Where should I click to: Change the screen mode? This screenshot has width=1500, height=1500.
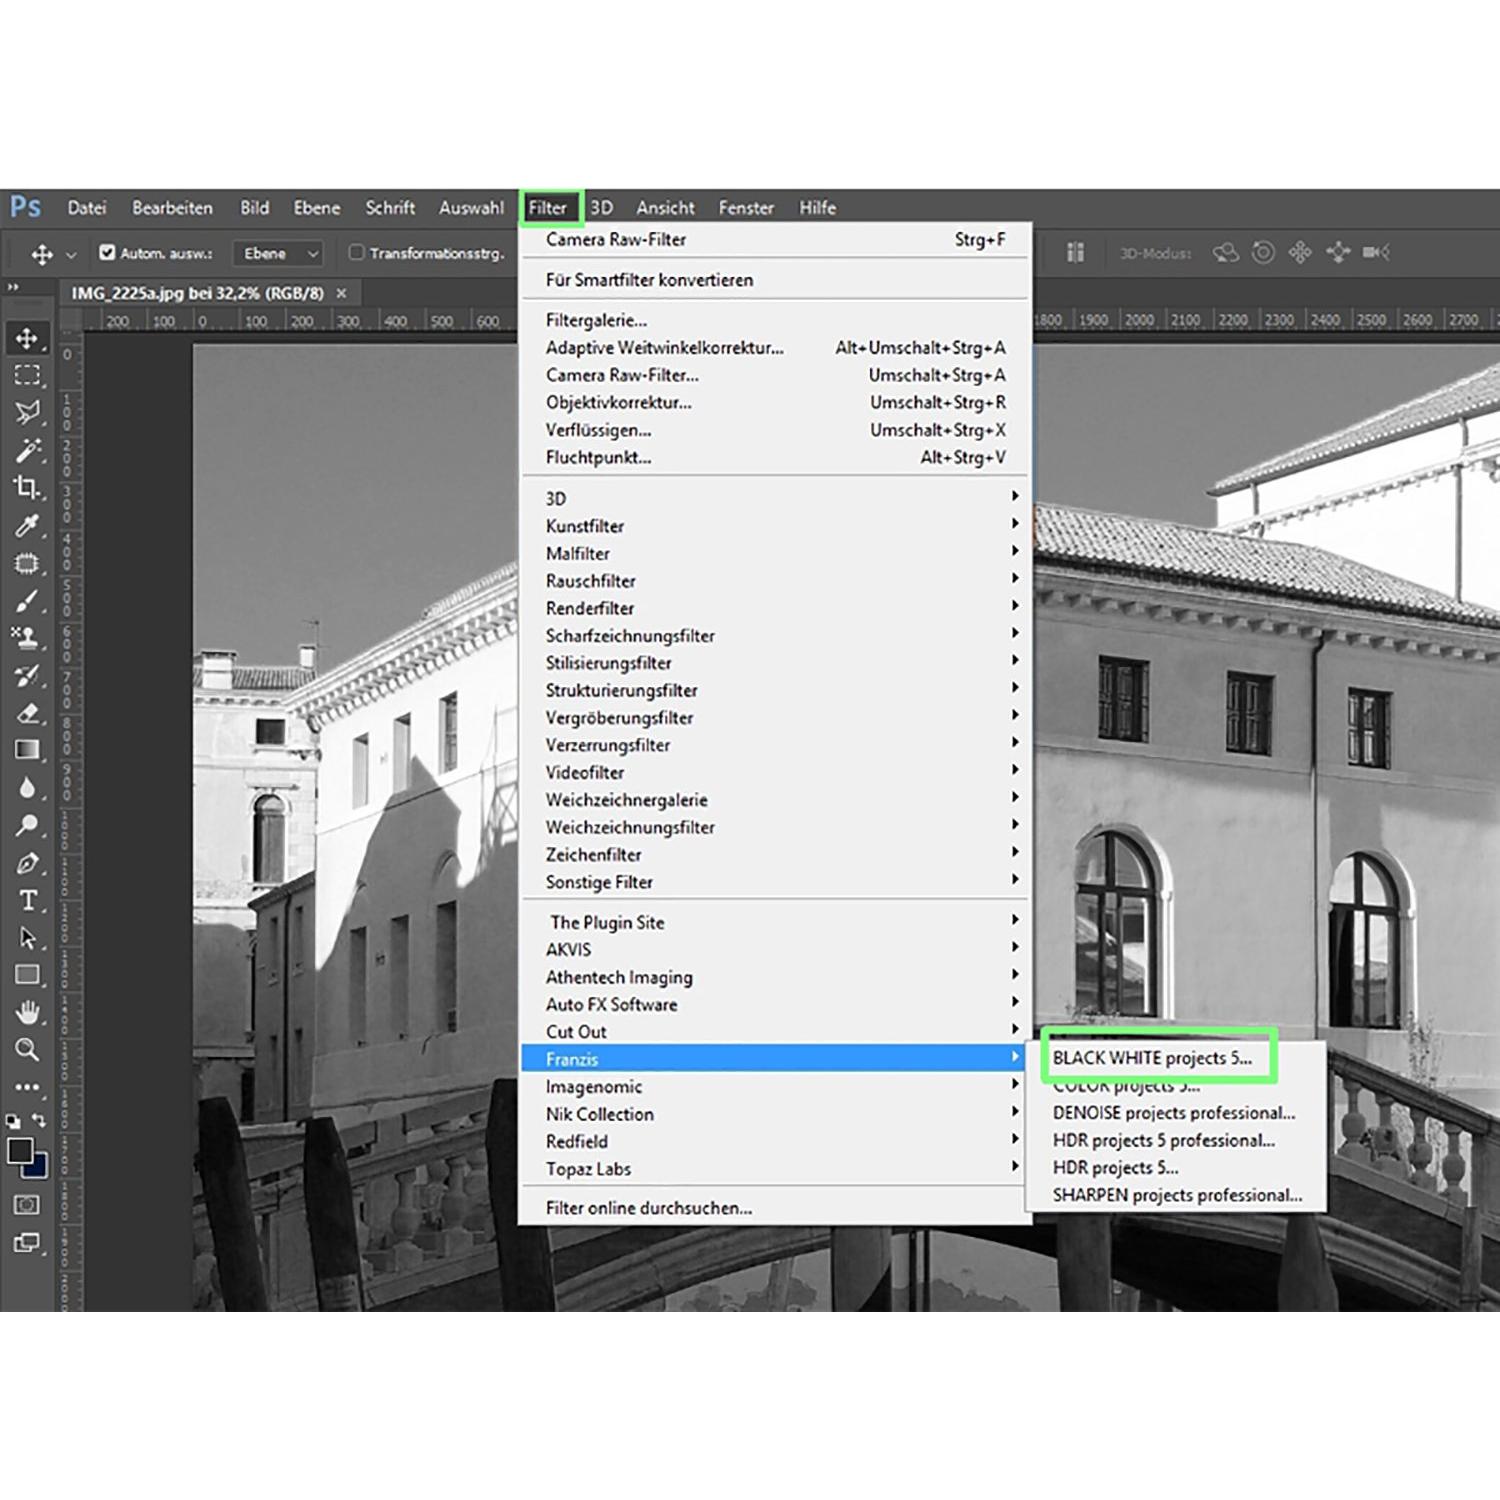[x=27, y=1243]
